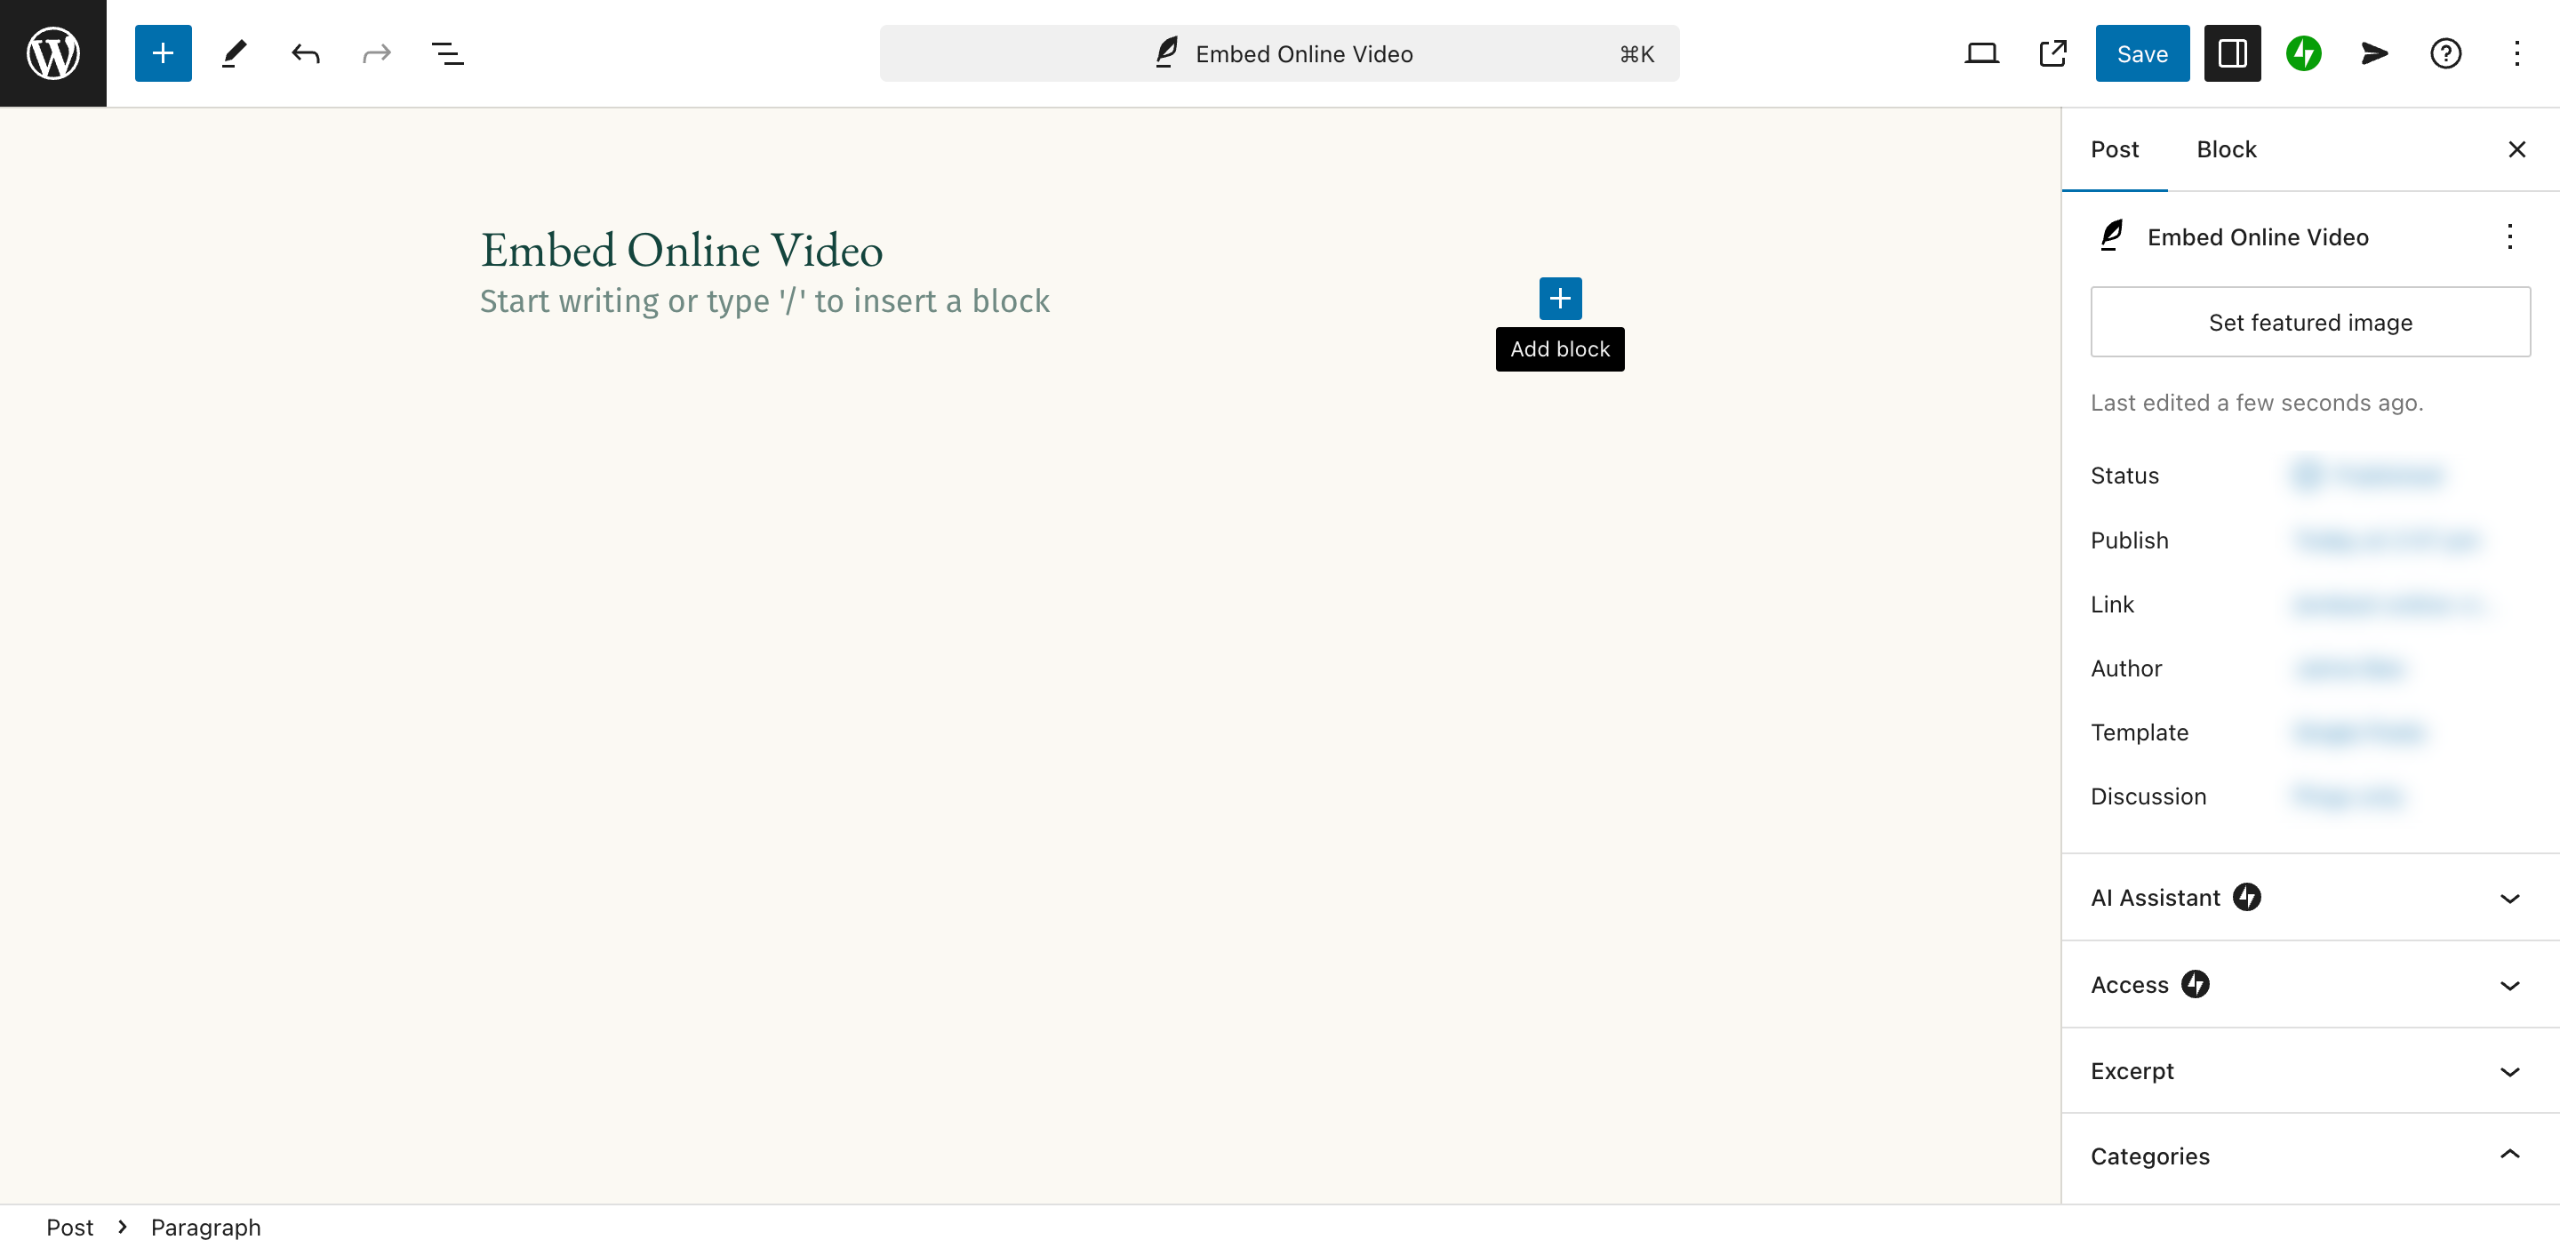The image size is (2560, 1248).
Task: Open the Jetpack panel
Action: (2303, 53)
